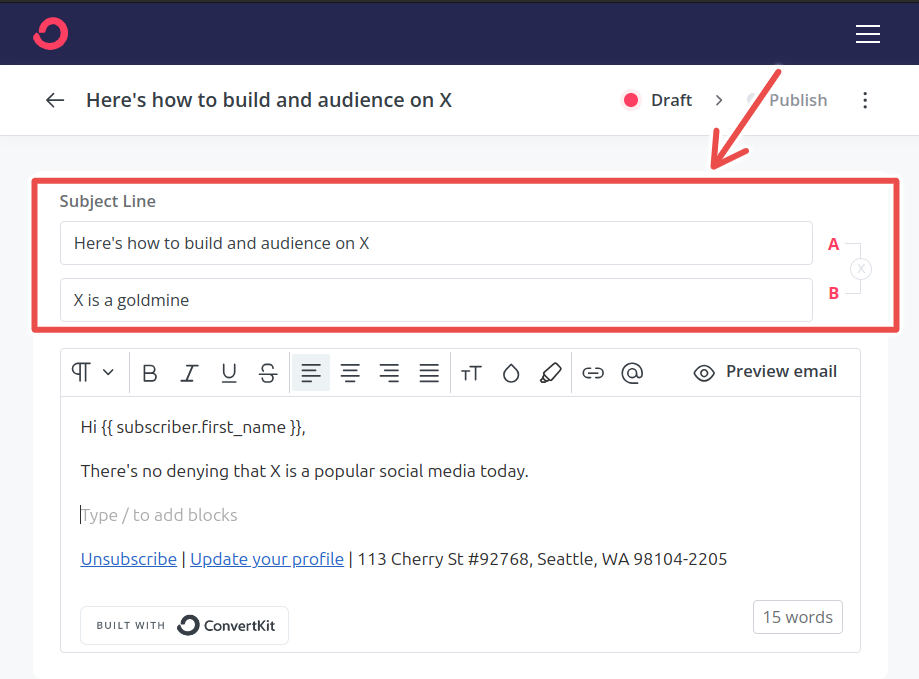Apply underline to text
The image size is (919, 679).
(228, 372)
